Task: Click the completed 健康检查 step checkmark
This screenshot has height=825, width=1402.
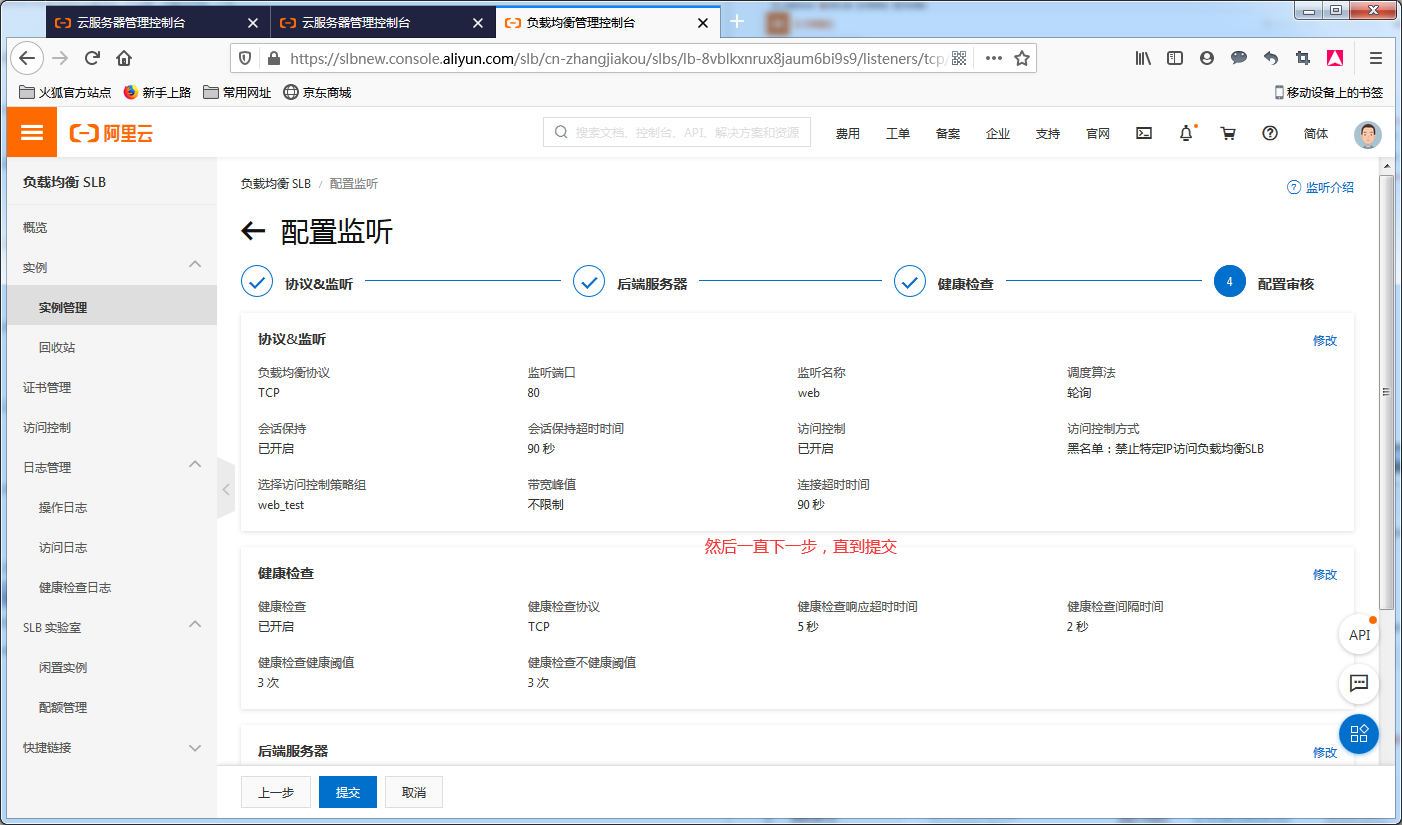Action: pyautogui.click(x=909, y=281)
